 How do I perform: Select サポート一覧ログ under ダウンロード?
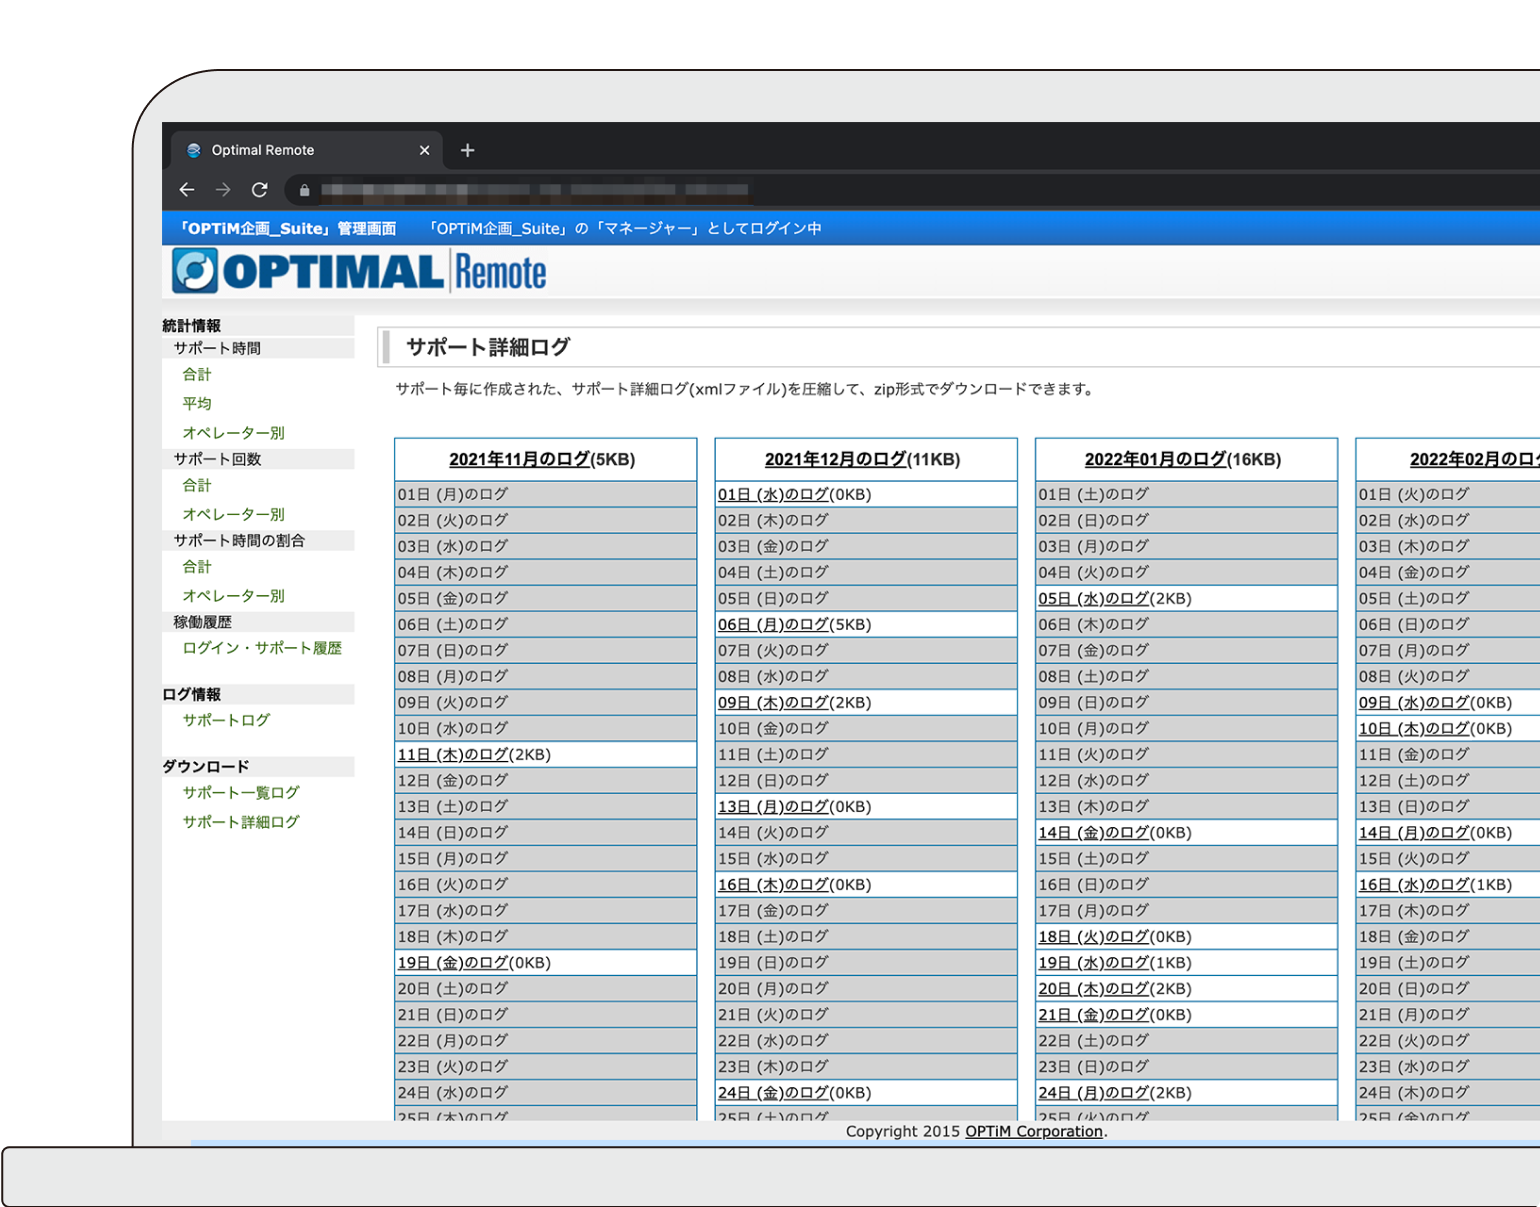pos(239,792)
